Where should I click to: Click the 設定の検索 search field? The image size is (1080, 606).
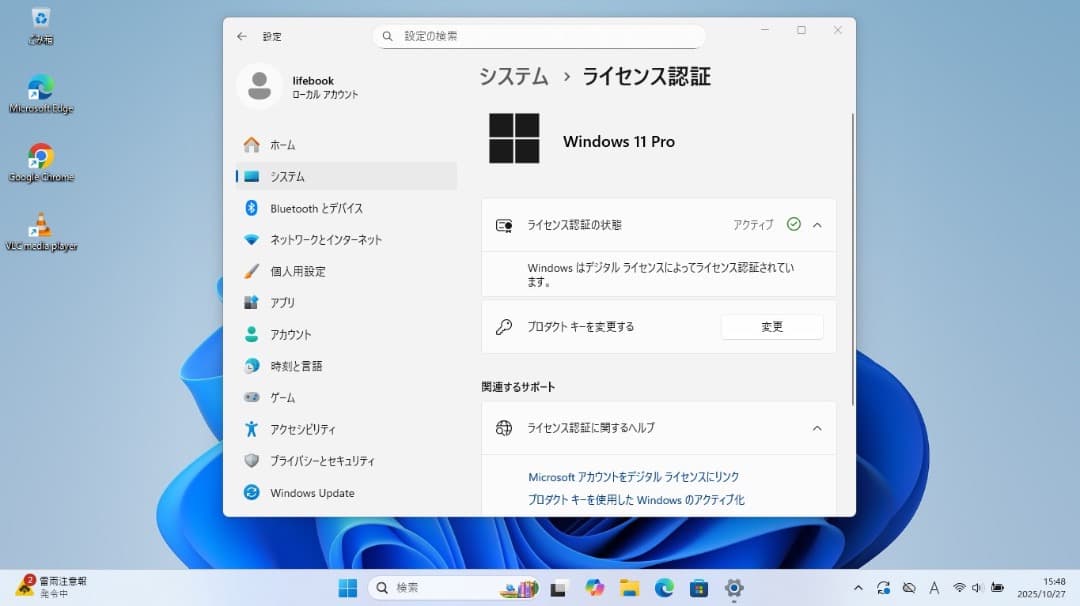[538, 35]
